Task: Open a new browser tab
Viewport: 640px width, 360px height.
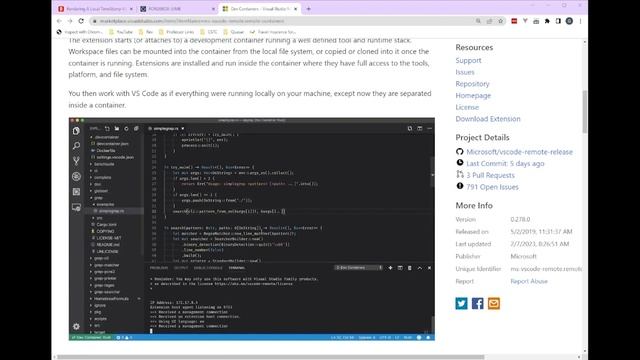Action: click(309, 9)
